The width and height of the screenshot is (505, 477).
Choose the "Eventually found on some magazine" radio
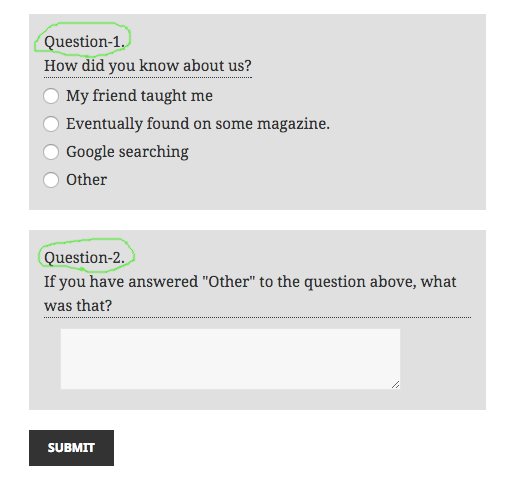click(x=51, y=124)
